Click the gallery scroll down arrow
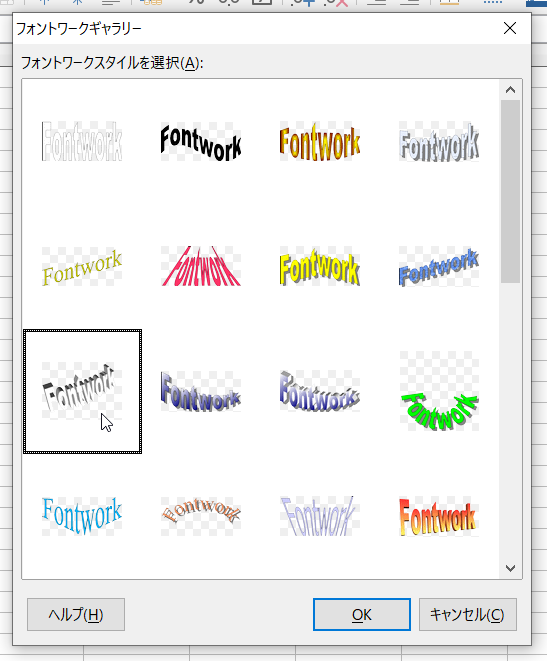The width and height of the screenshot is (547, 661). tap(510, 568)
